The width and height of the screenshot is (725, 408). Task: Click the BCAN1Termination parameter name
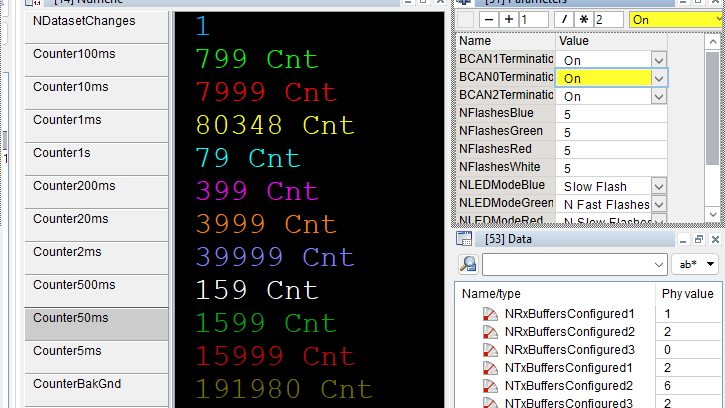point(506,59)
